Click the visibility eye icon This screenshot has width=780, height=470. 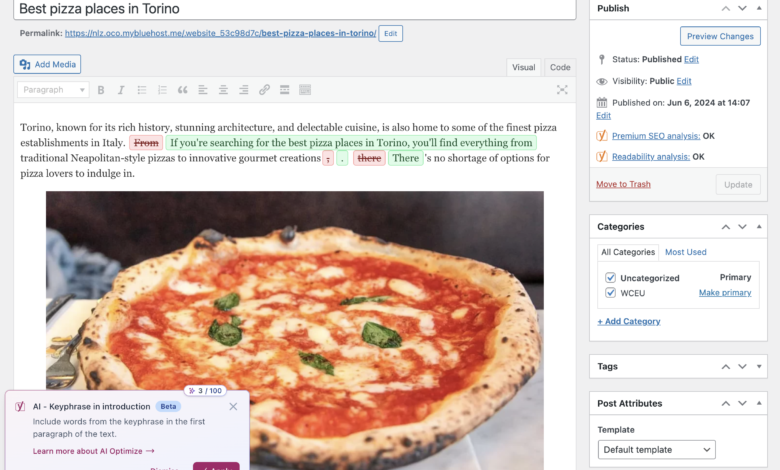click(602, 81)
